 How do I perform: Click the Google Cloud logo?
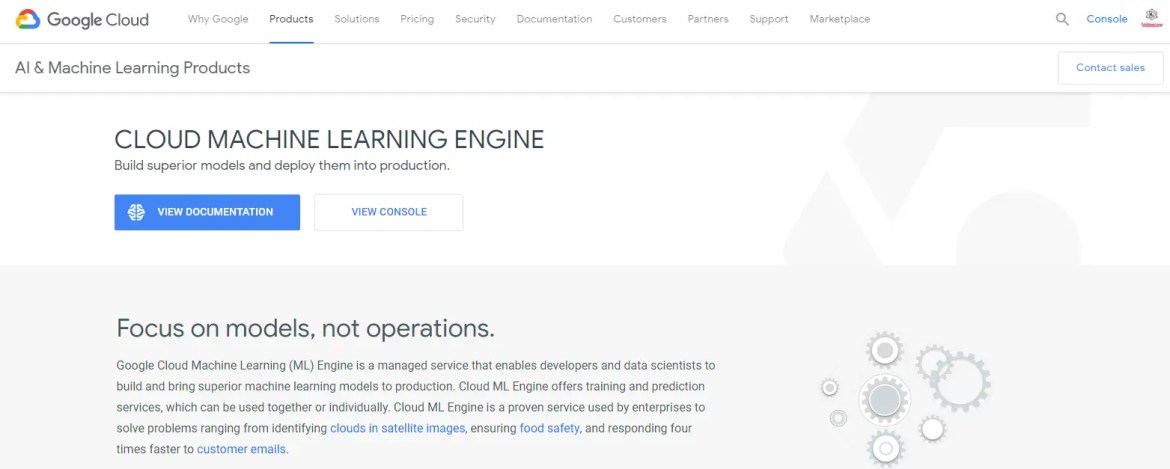82,19
